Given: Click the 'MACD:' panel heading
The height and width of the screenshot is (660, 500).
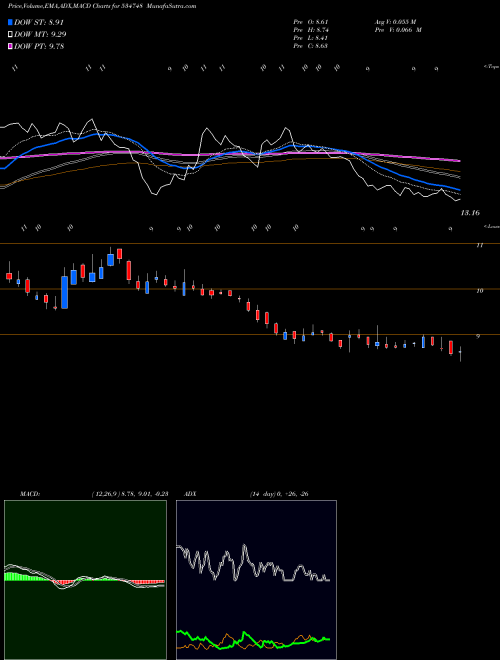Looking at the screenshot, I should click(x=29, y=494).
